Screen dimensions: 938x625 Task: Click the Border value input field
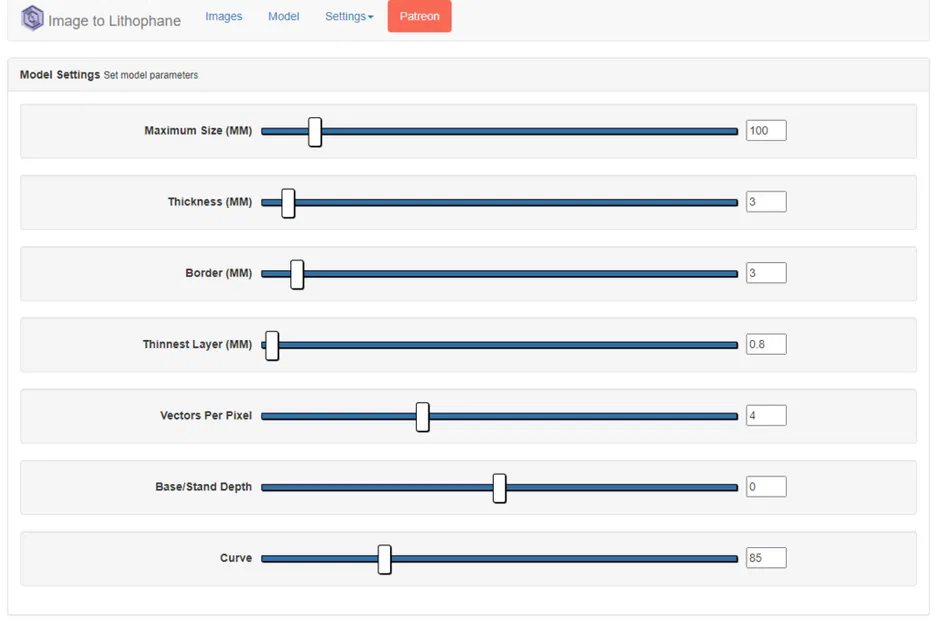tap(766, 273)
